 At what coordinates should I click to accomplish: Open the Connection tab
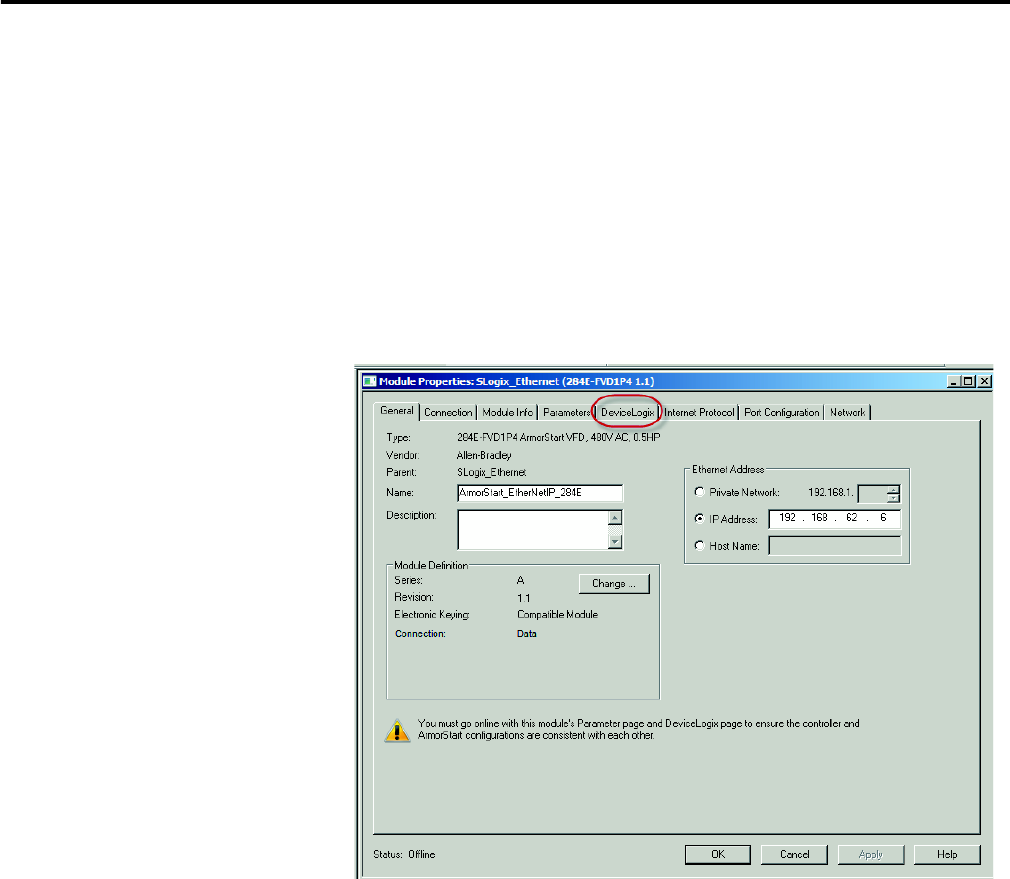click(x=448, y=412)
